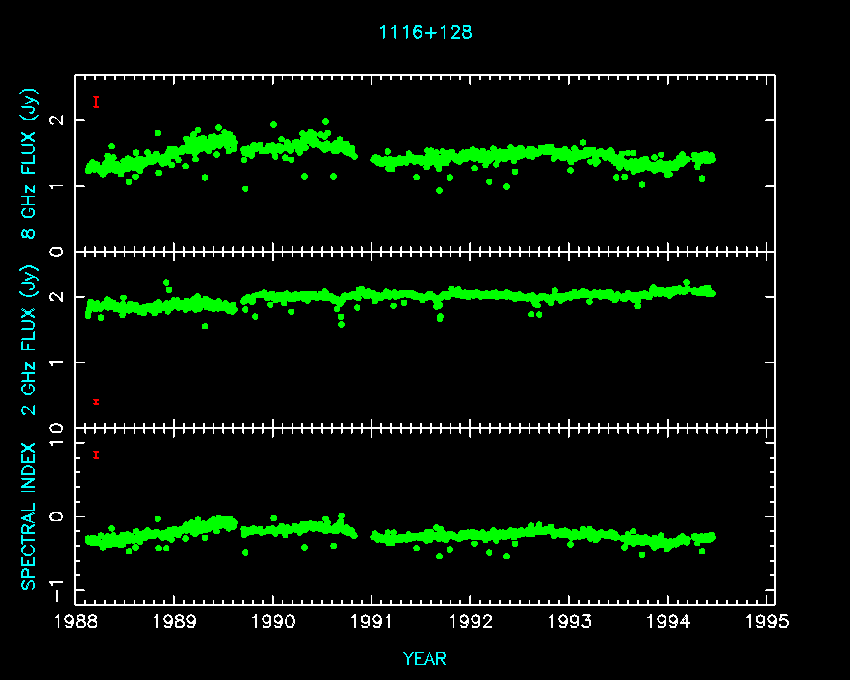Select the SPECTRAL INDEX axis label
Screen dimensions: 850x680
(29, 516)
